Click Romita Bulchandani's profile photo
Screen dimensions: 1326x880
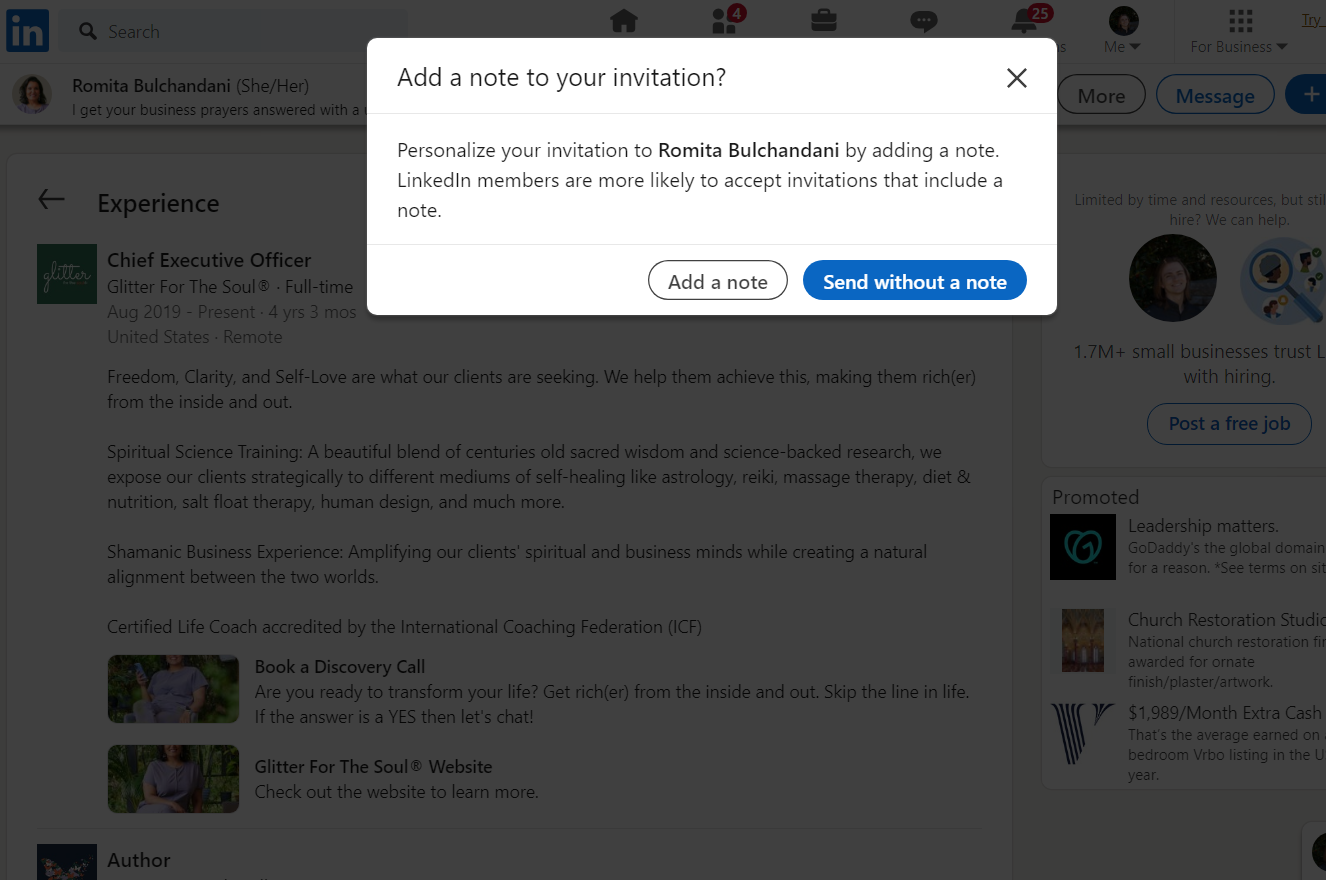coord(32,95)
